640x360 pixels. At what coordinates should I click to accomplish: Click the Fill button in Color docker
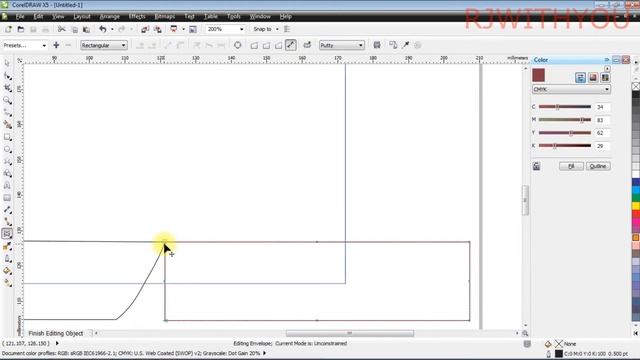(x=571, y=166)
